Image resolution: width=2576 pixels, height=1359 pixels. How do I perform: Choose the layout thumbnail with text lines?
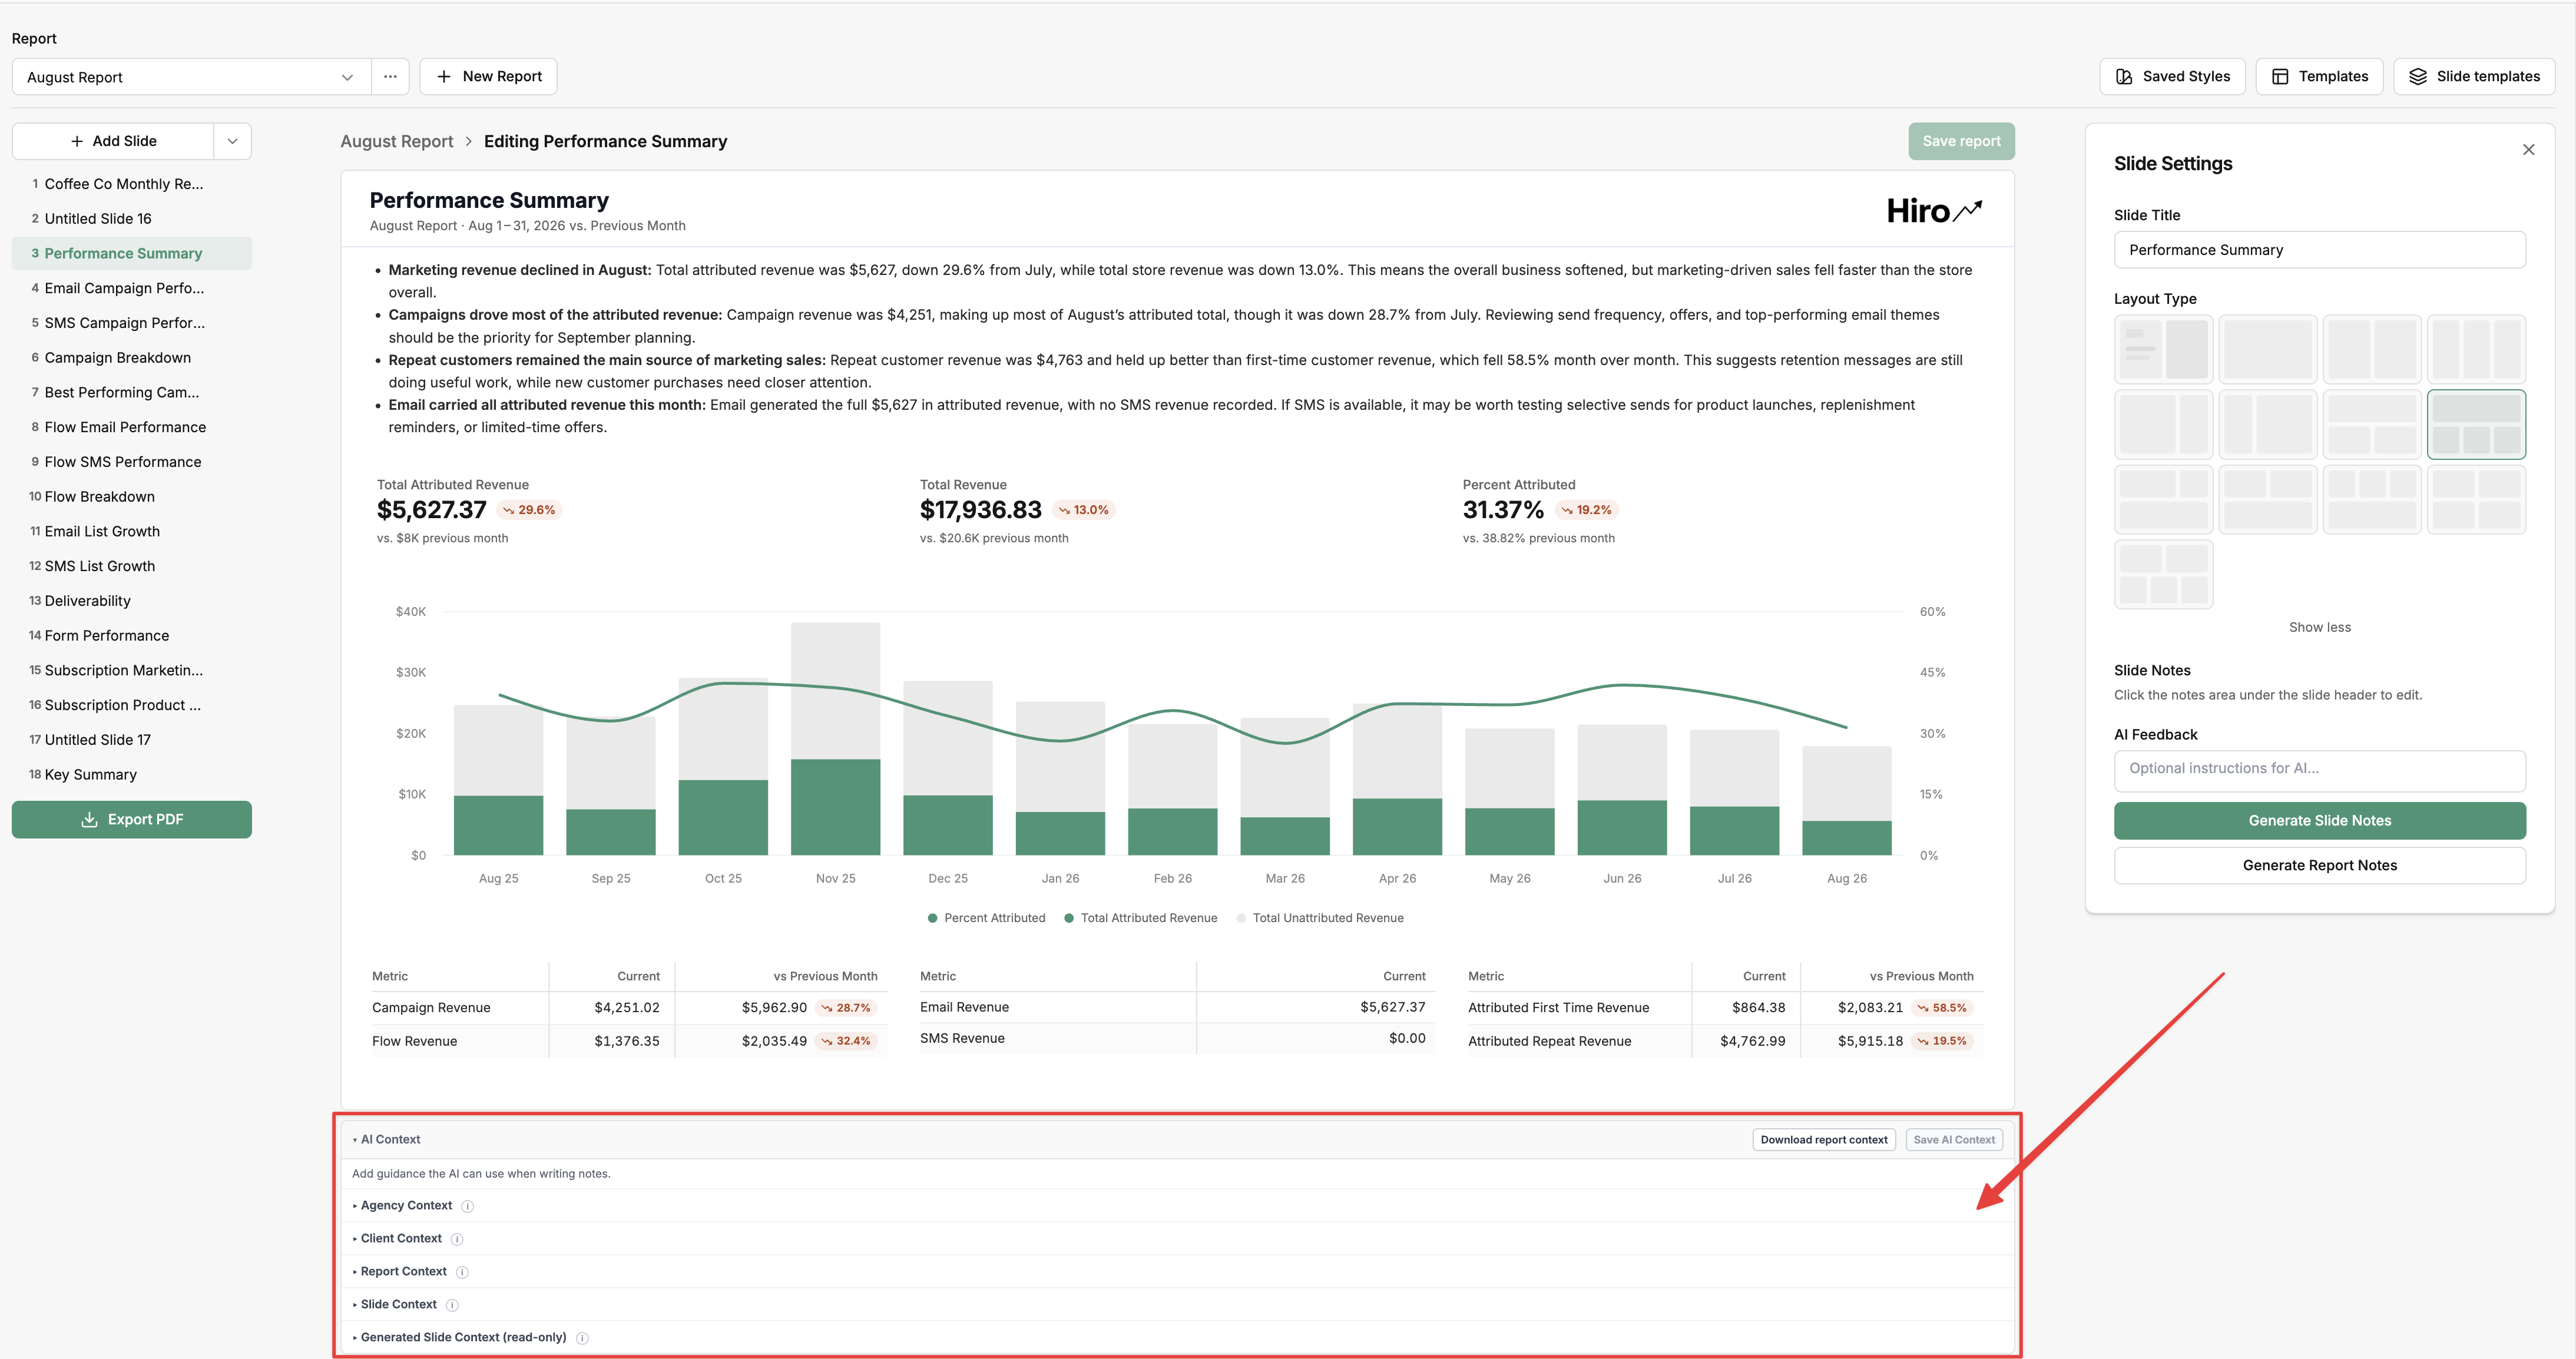point(2163,349)
